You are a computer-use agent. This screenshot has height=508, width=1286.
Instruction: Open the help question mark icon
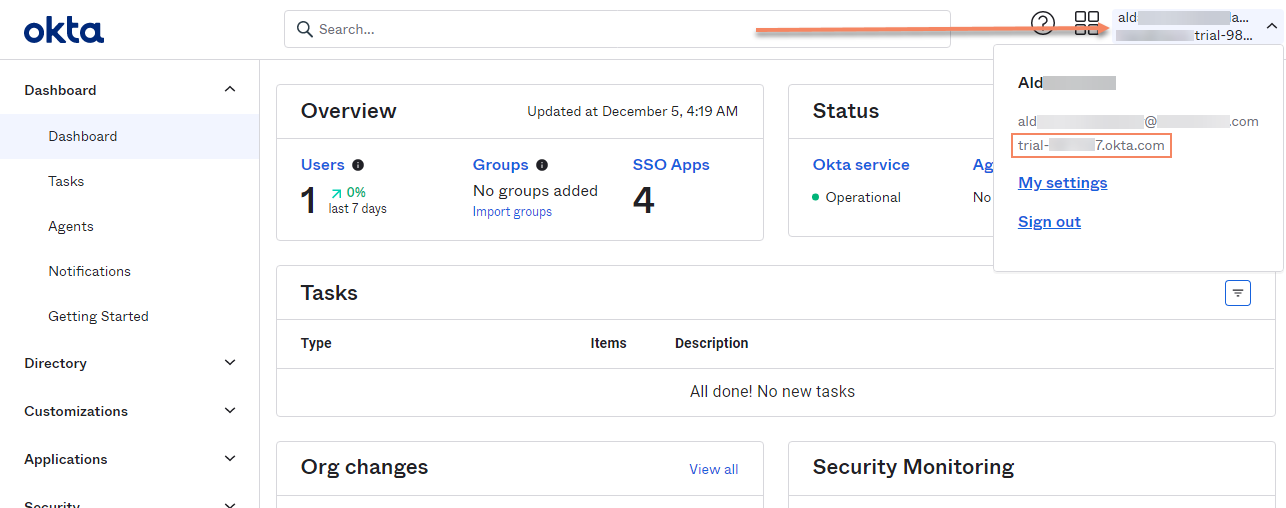click(x=1042, y=24)
